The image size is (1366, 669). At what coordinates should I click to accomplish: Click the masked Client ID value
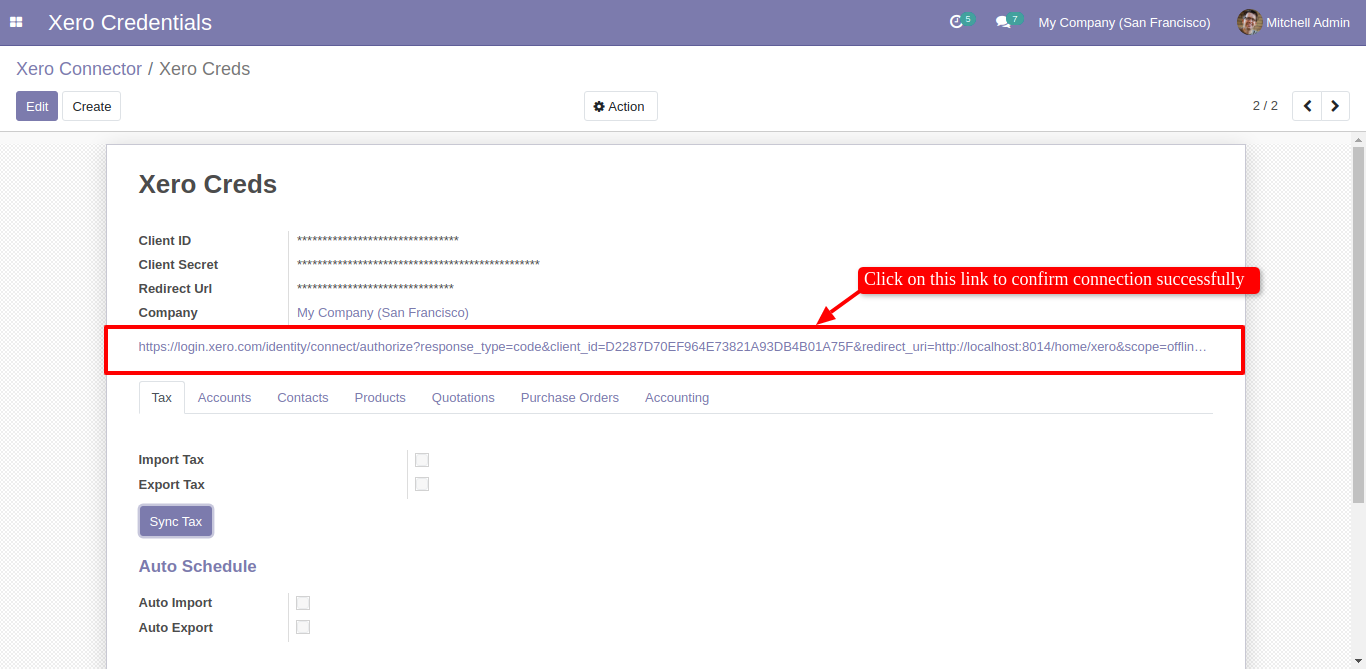coord(378,241)
